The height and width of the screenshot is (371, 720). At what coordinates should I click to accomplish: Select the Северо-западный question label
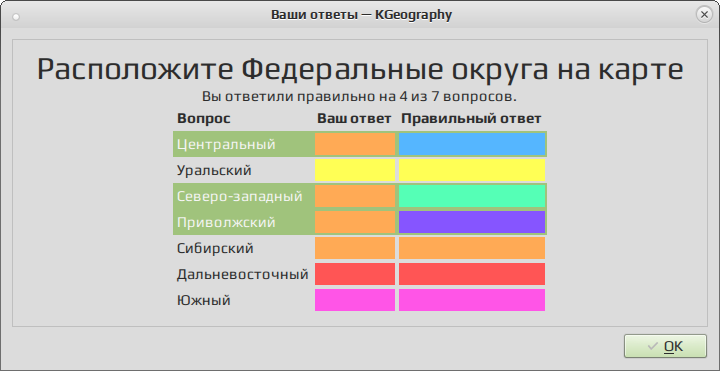click(240, 197)
